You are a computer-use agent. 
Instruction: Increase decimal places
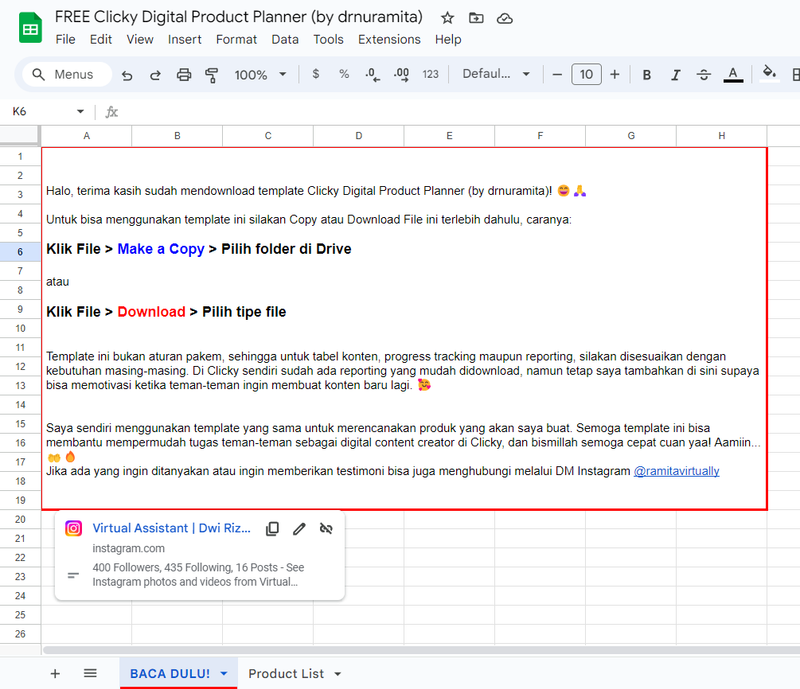pos(402,75)
